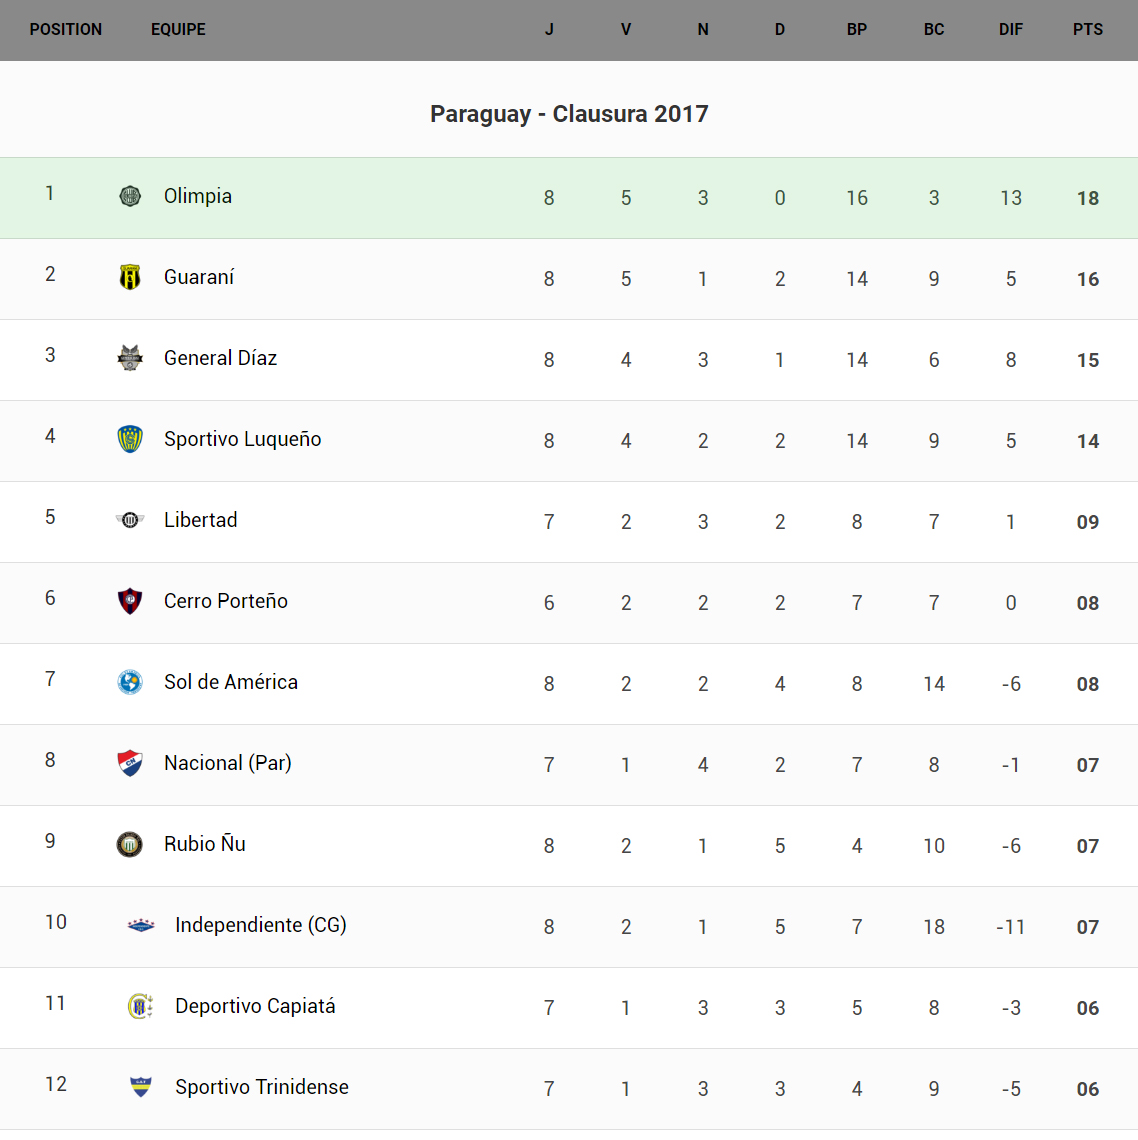Click the Libertad team logo
Screen dimensions: 1138x1140
coord(130,520)
